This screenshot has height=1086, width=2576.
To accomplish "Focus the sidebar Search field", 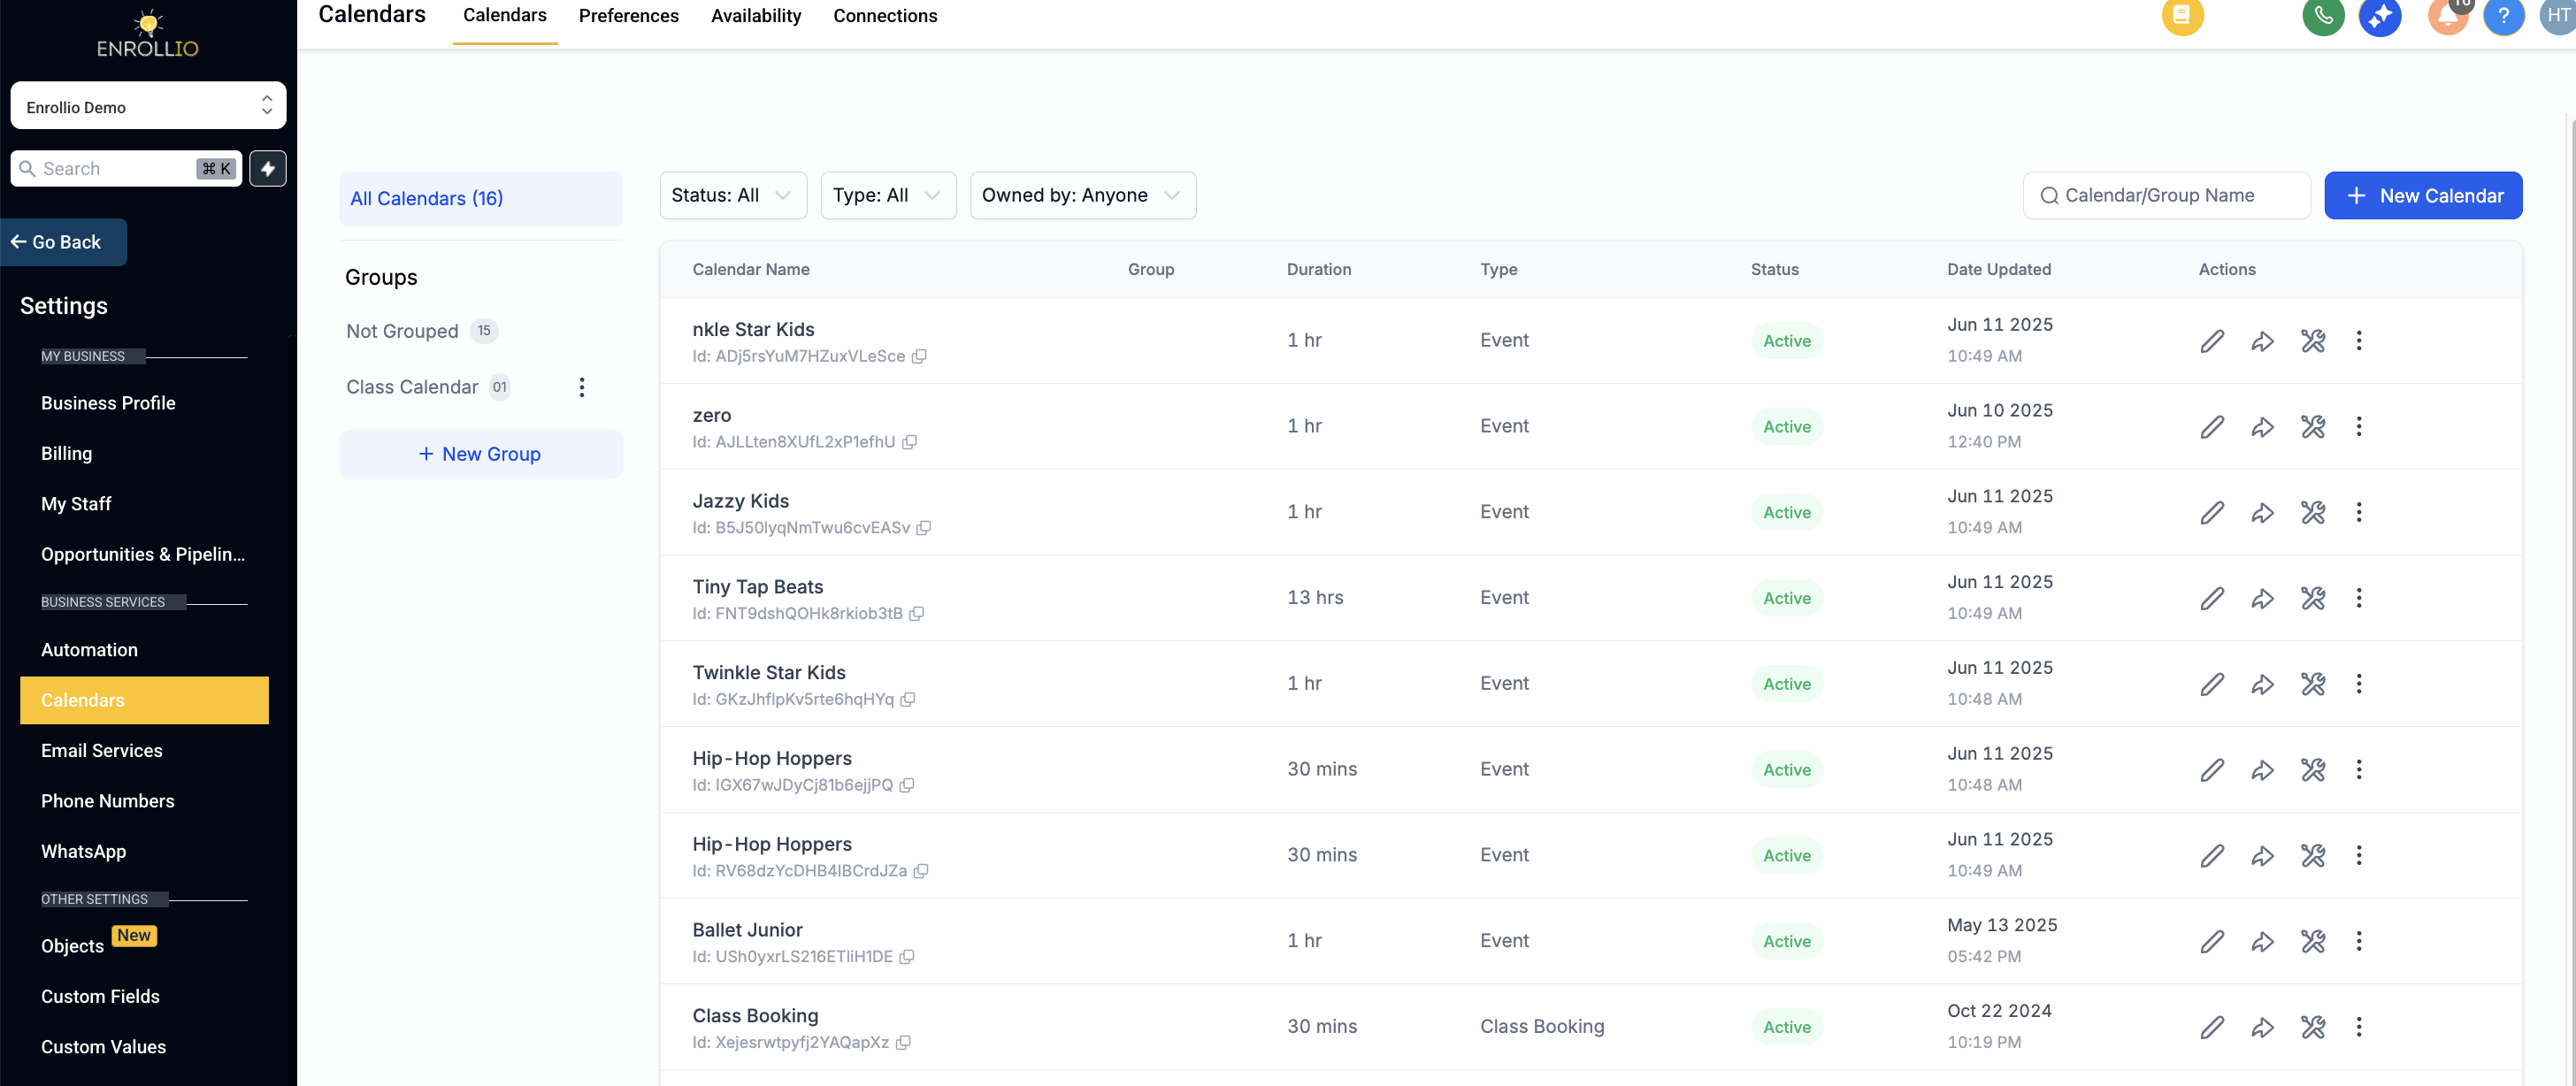I will pos(126,169).
